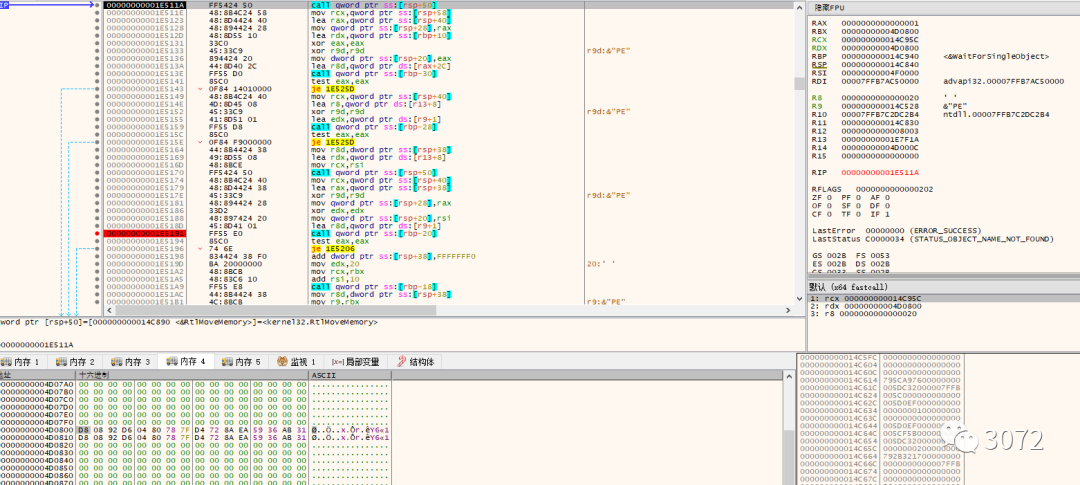The width and height of the screenshot is (1080, 485).
Task: Select the RBP register value 14C940
Action: click(x=879, y=56)
